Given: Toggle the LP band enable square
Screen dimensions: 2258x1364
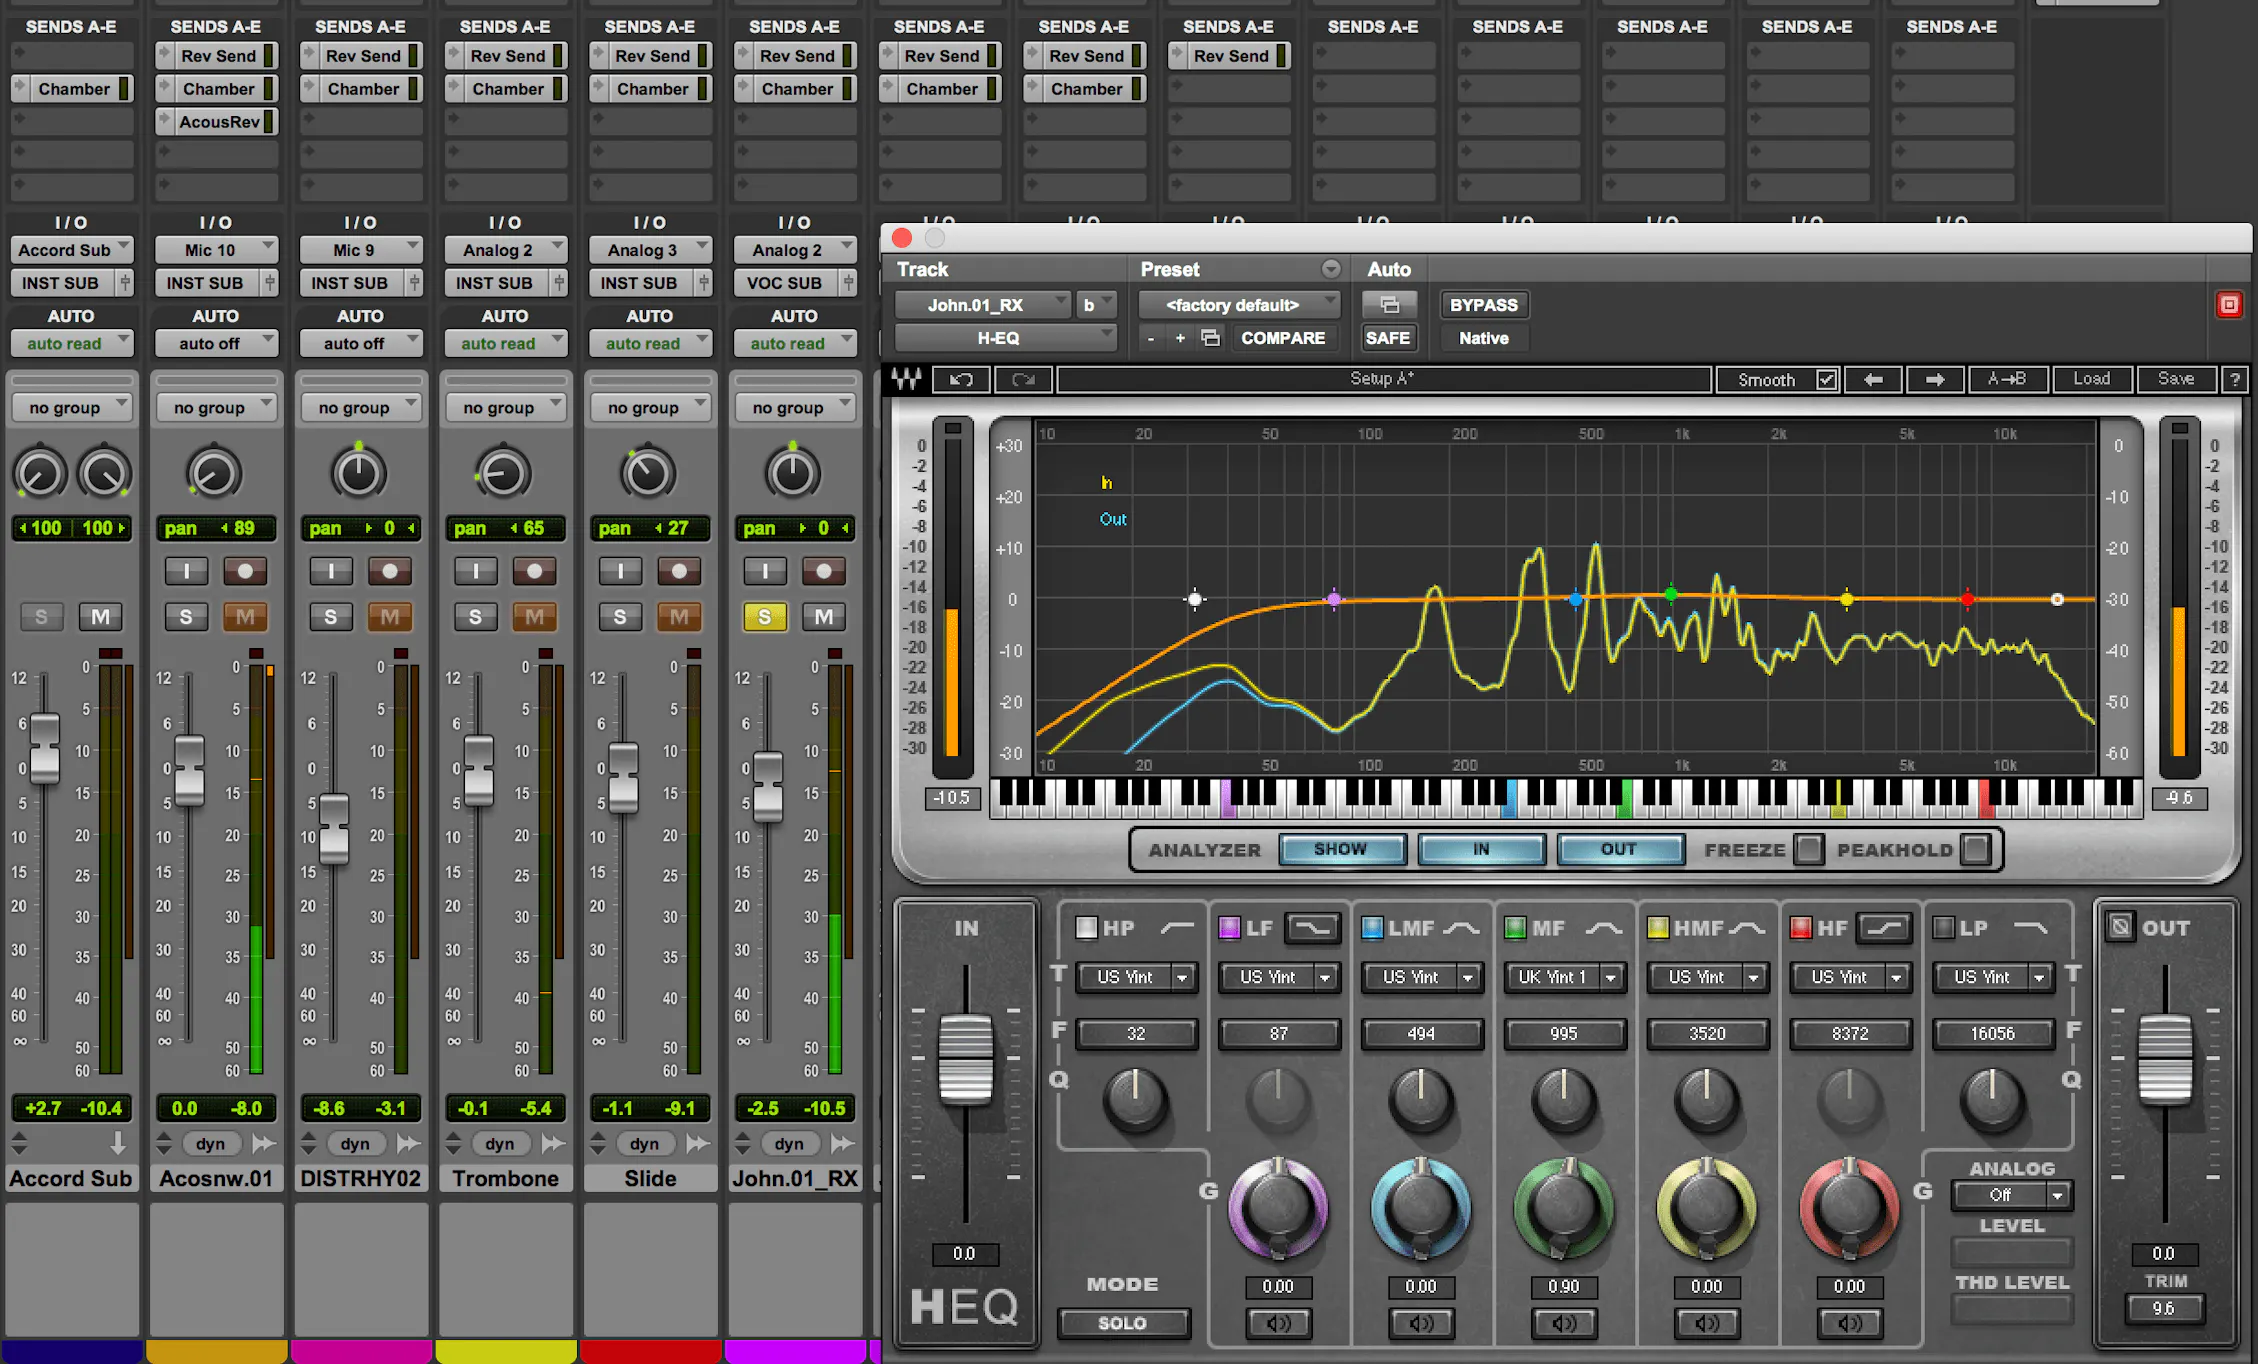Looking at the screenshot, I should (x=1943, y=928).
